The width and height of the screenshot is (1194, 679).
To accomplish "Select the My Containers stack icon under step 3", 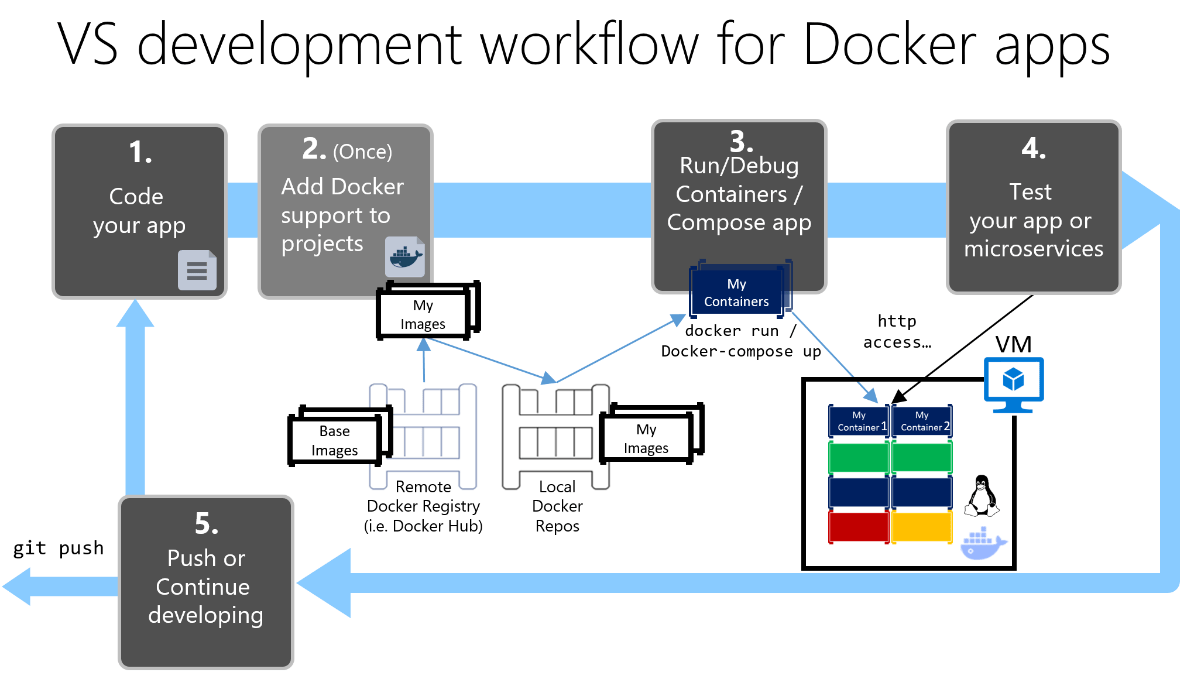I will (737, 290).
